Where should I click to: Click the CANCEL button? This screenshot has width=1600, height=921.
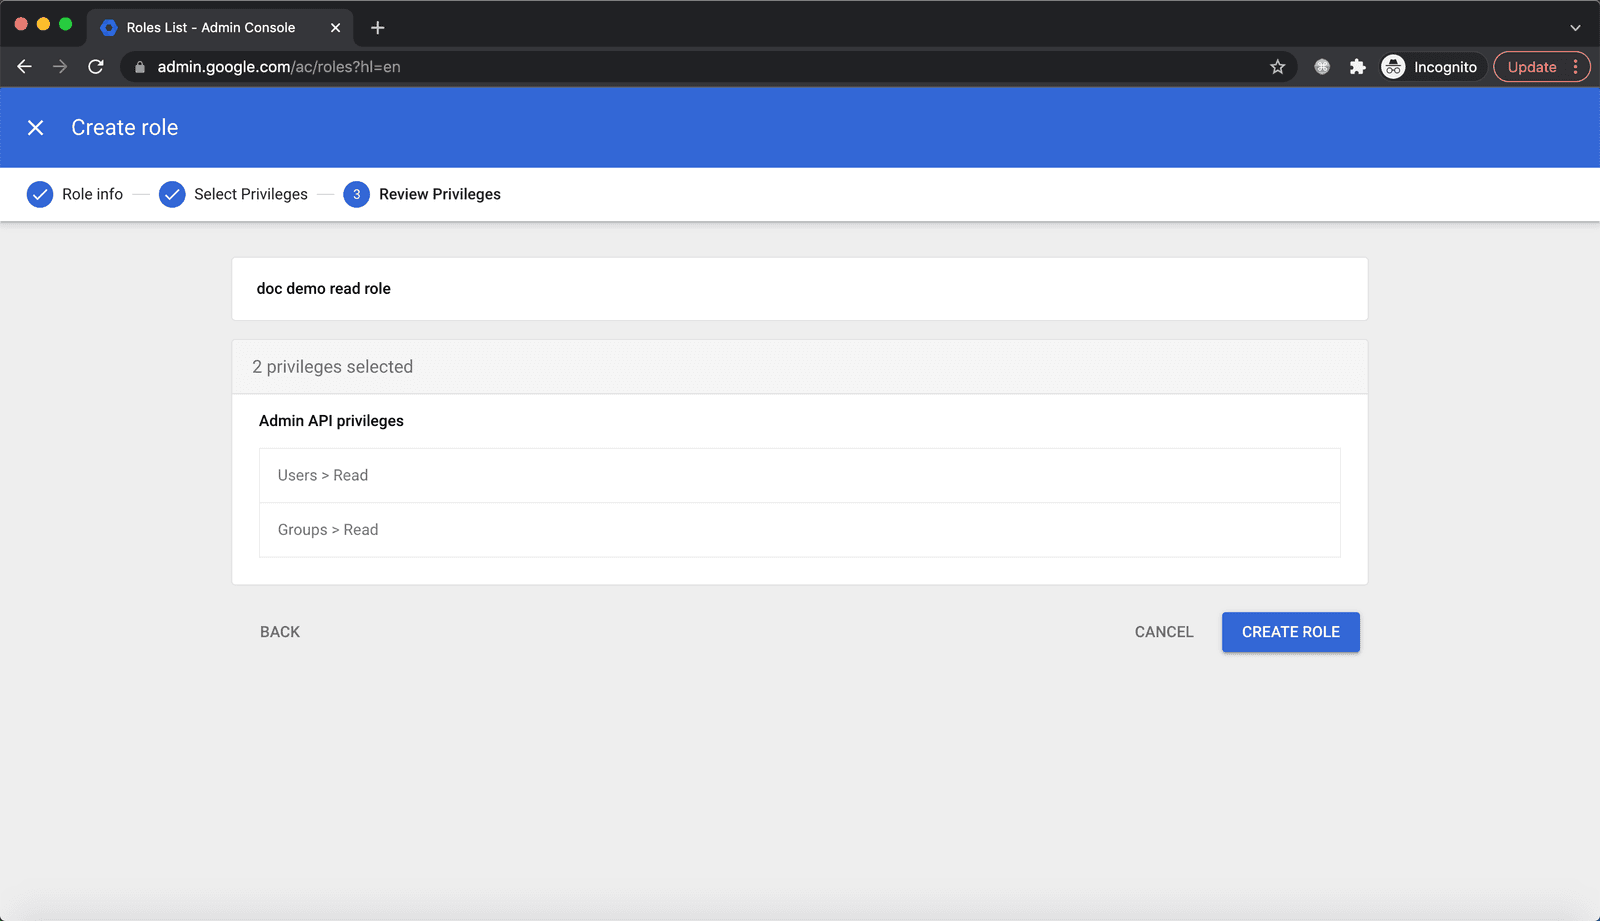(1164, 632)
